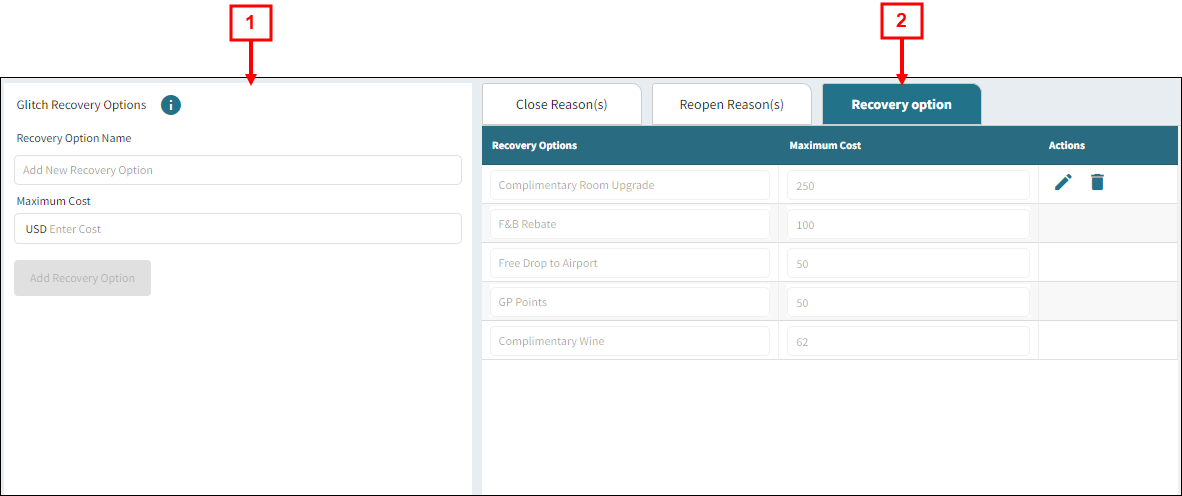Select the cost field for Free Drop to Airport
This screenshot has height=496, width=1182.
[x=908, y=263]
